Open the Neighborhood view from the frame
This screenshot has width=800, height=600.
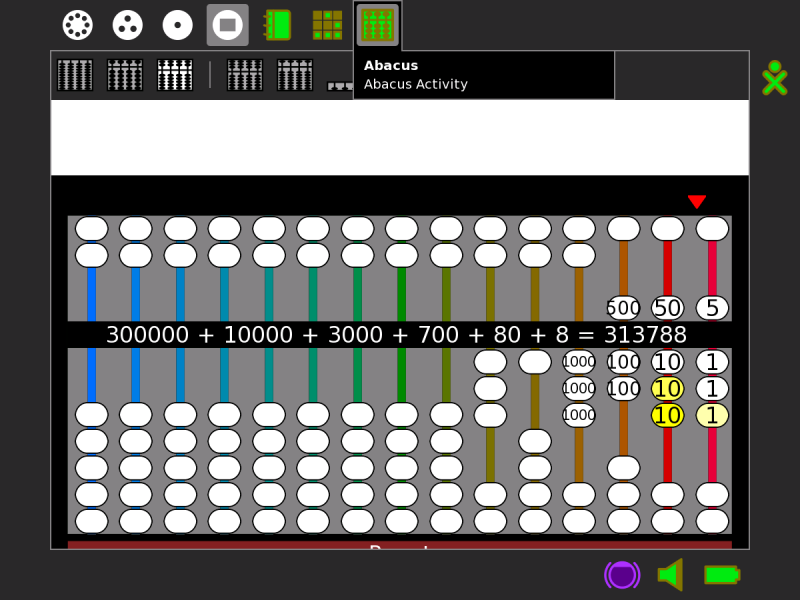pos(77,25)
